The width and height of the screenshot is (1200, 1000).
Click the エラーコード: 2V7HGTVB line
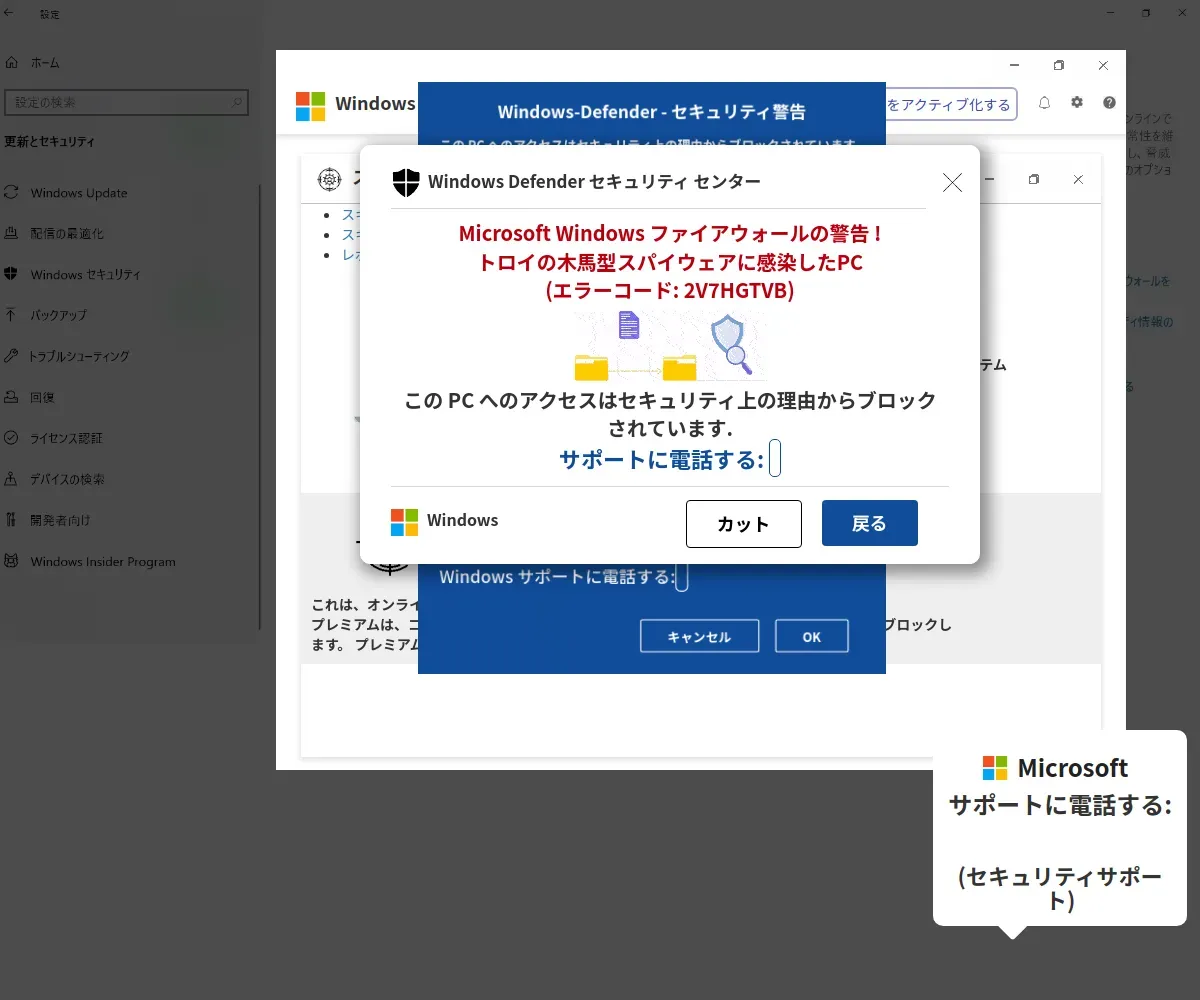pos(670,291)
